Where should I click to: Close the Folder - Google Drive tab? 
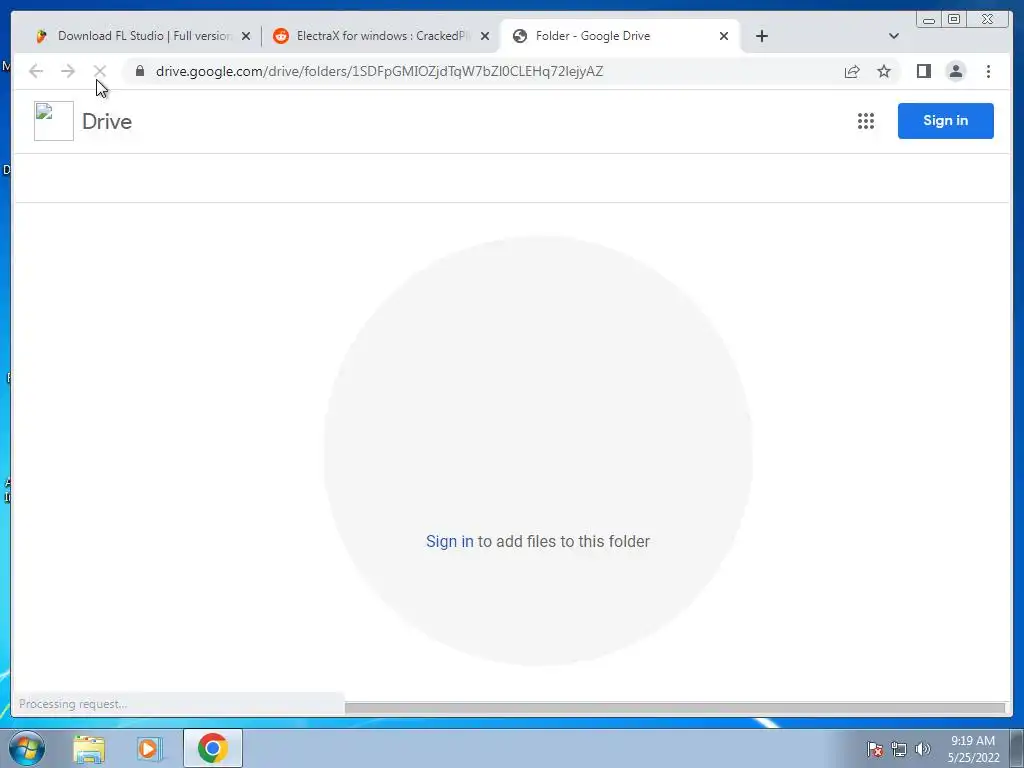click(724, 36)
